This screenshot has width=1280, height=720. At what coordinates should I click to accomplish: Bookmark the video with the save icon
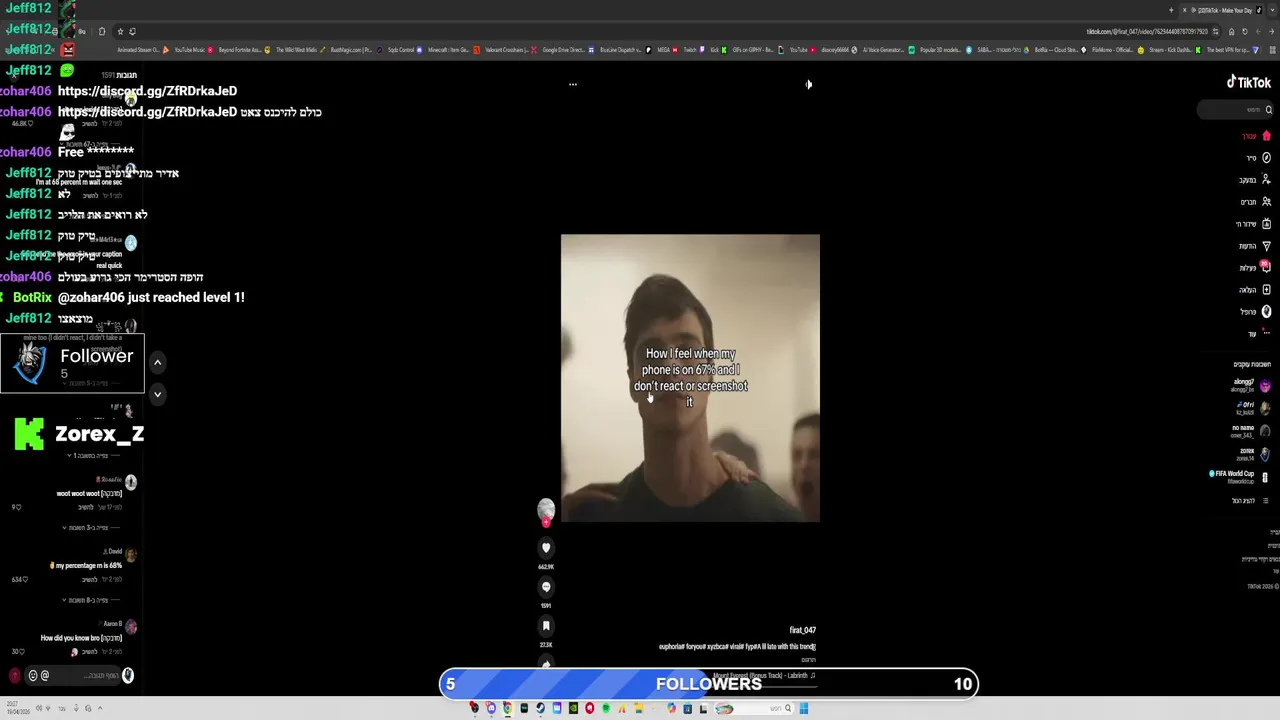click(546, 626)
